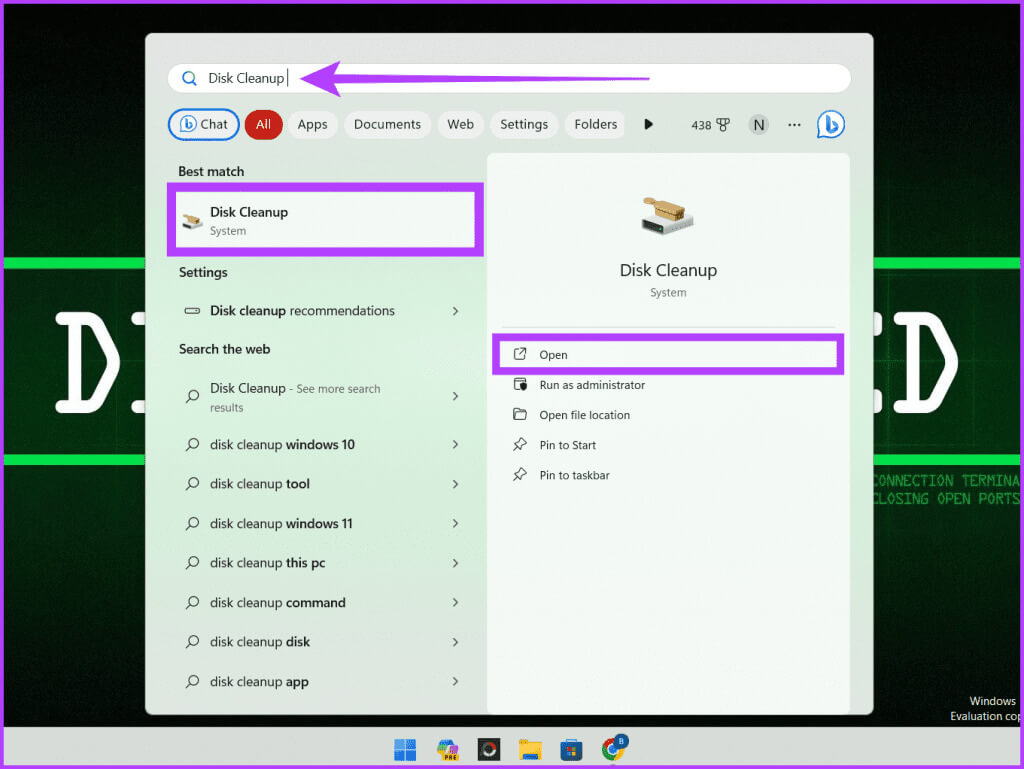Open the dark circular app on taskbar
The width and height of the screenshot is (1024, 769).
click(488, 749)
